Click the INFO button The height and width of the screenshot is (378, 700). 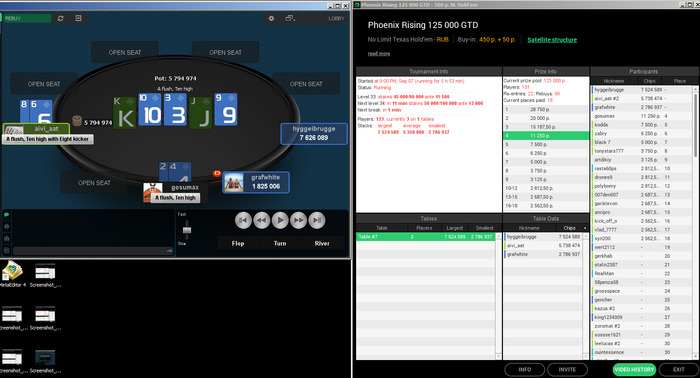[x=525, y=370]
